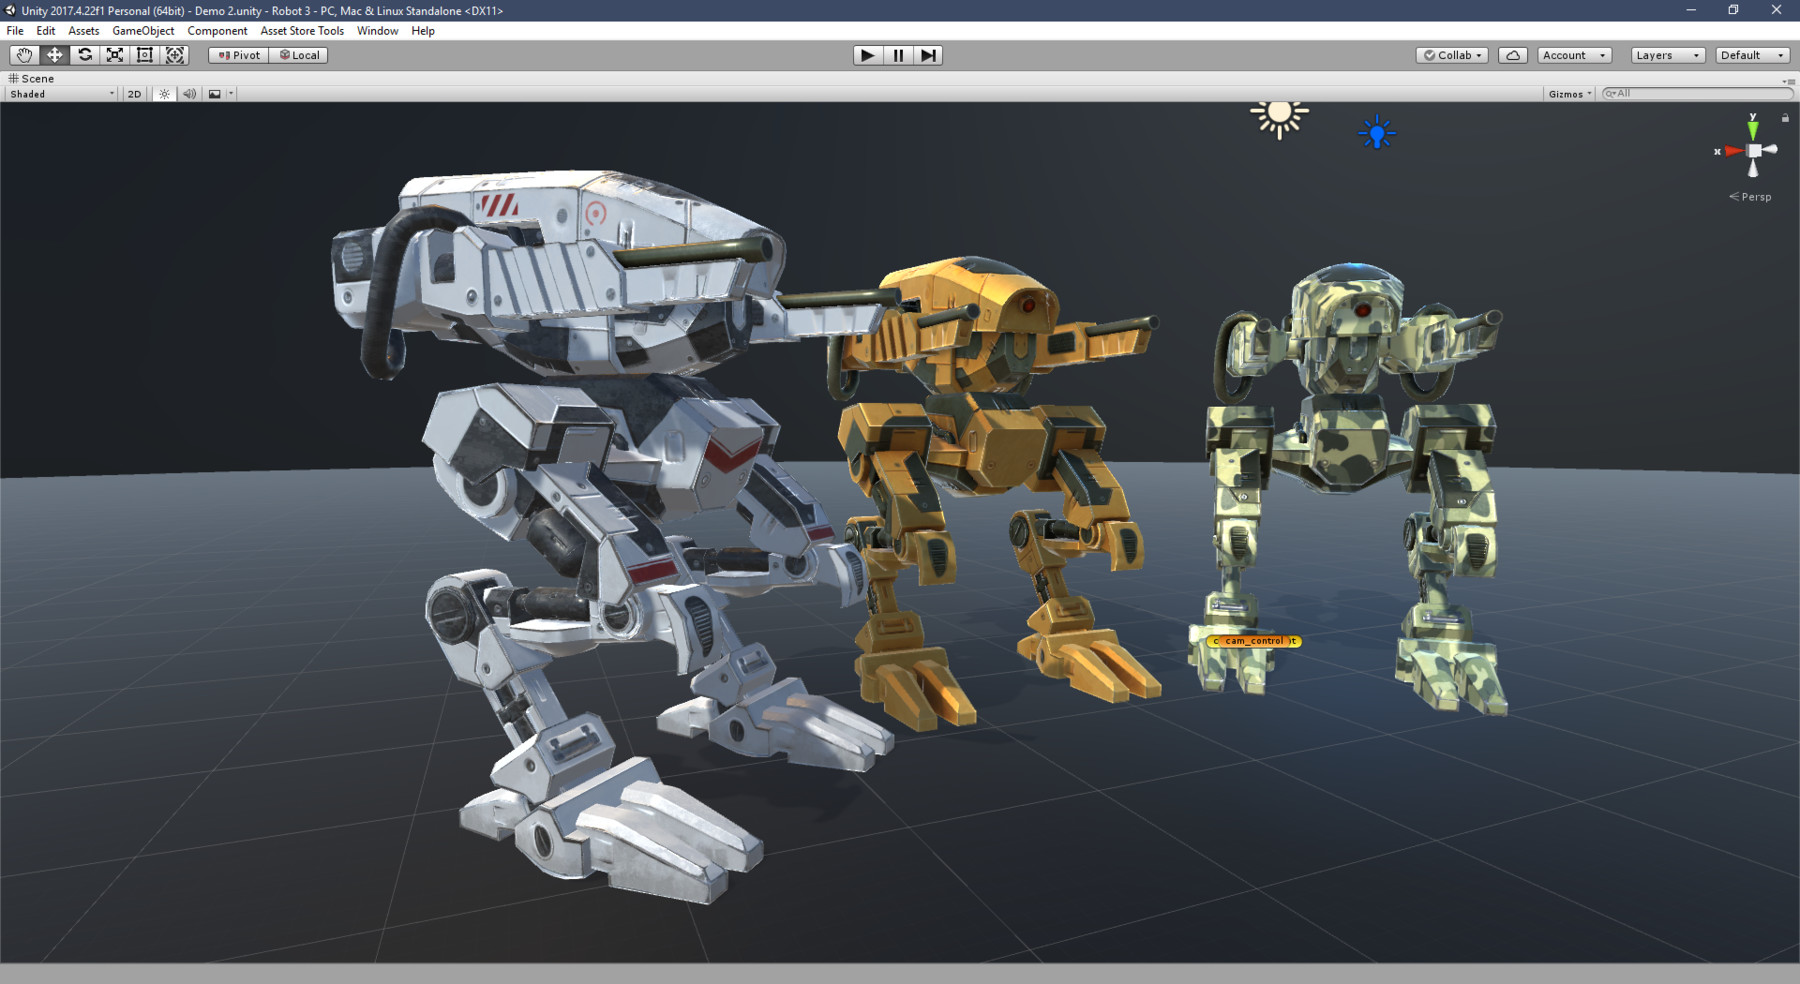
Task: Open the Gizmos dropdown
Action: (x=1566, y=93)
